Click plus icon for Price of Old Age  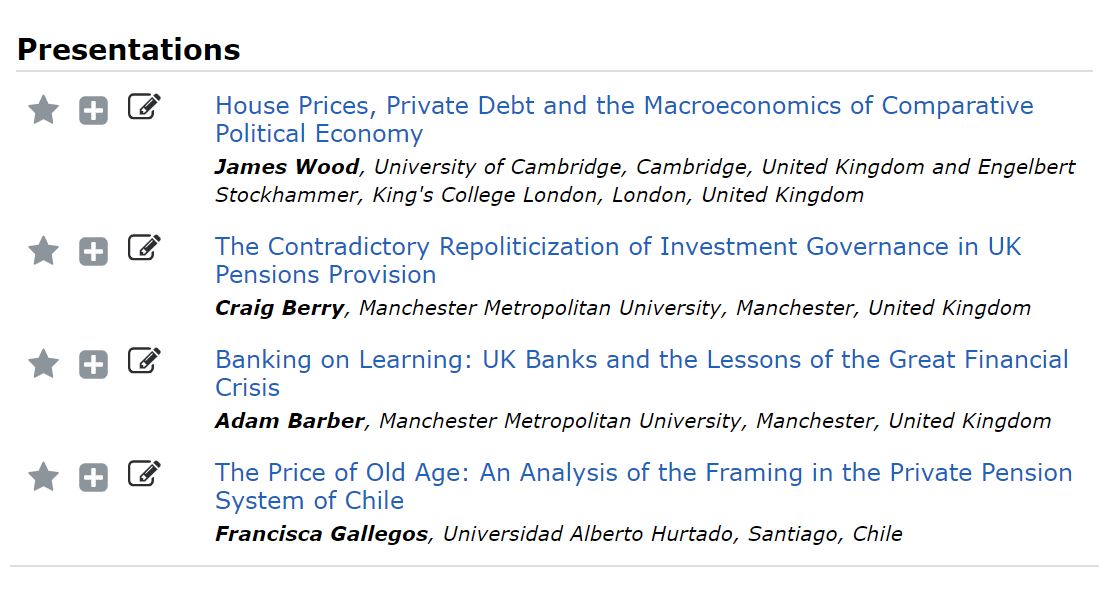pos(93,478)
